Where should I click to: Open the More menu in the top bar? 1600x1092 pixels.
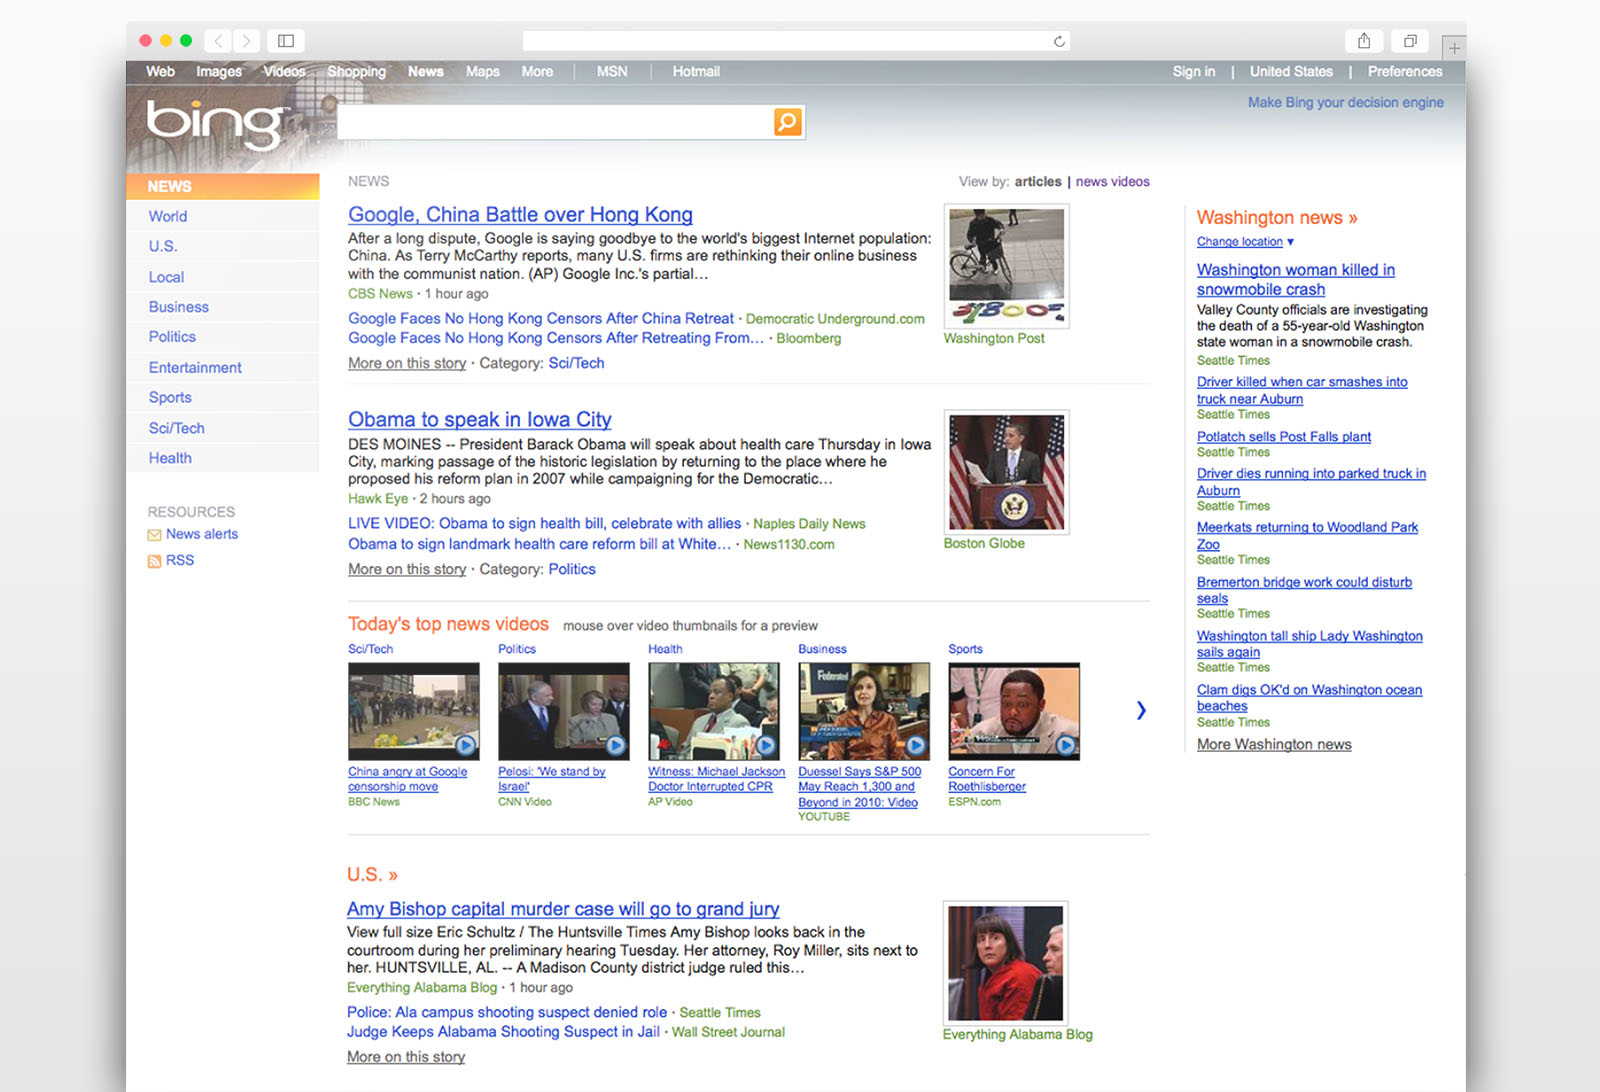(x=537, y=71)
